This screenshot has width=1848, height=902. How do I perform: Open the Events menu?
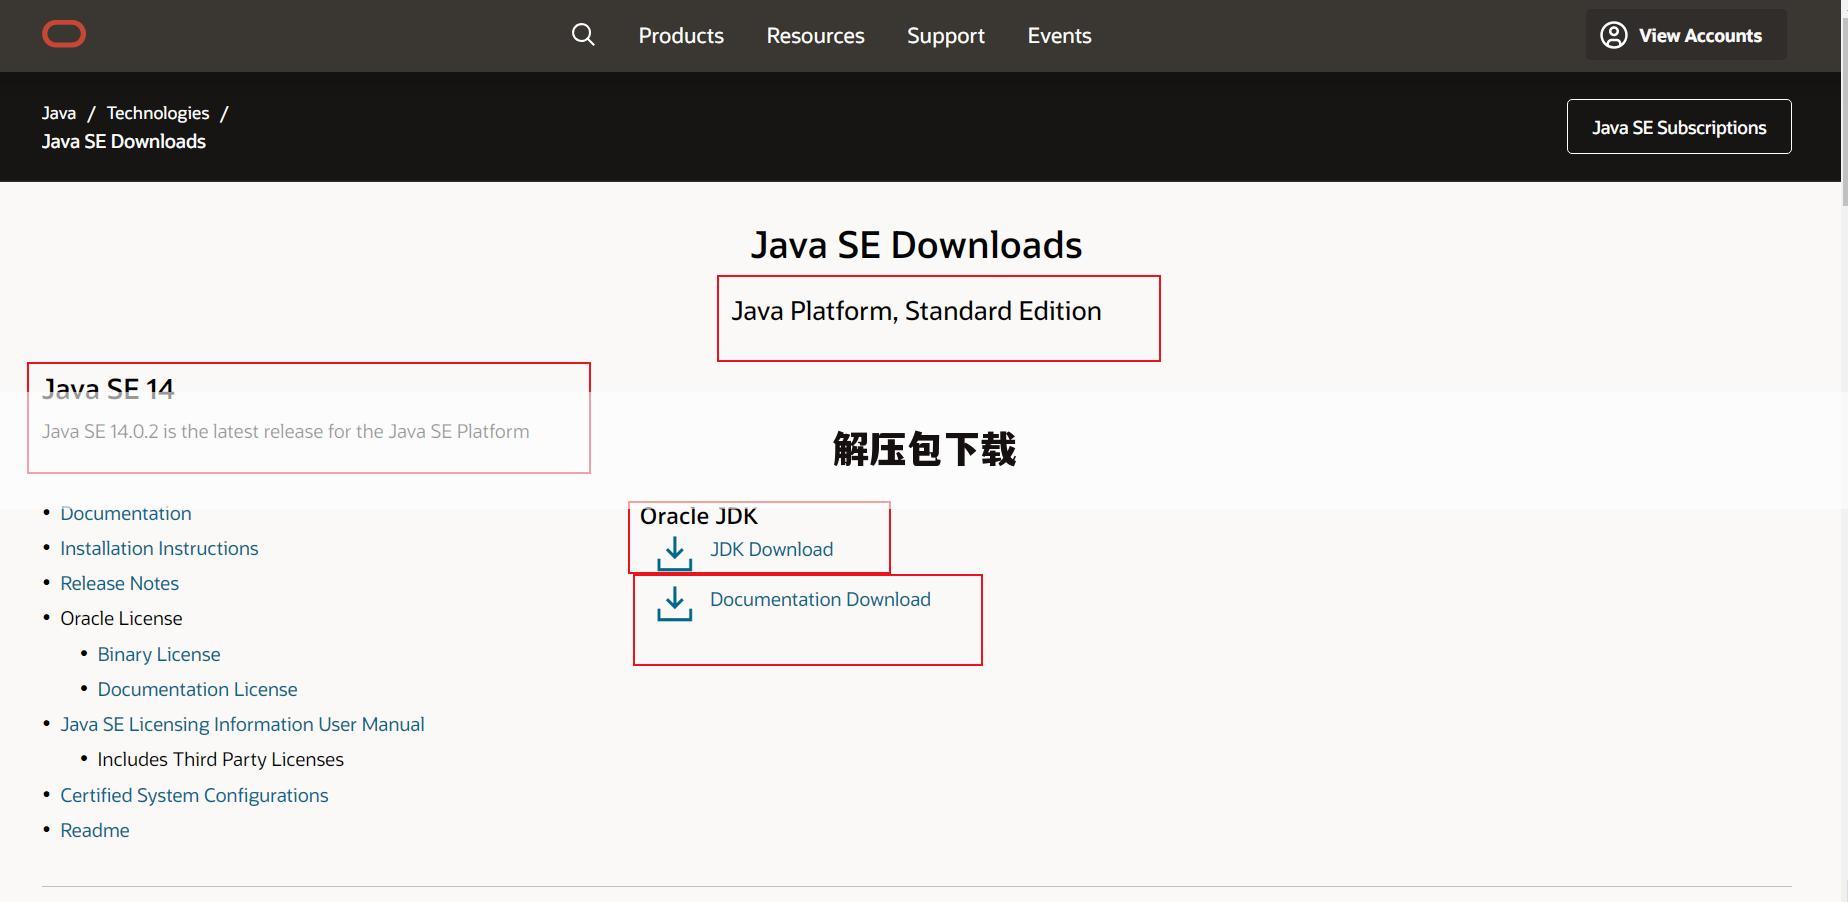[1059, 36]
